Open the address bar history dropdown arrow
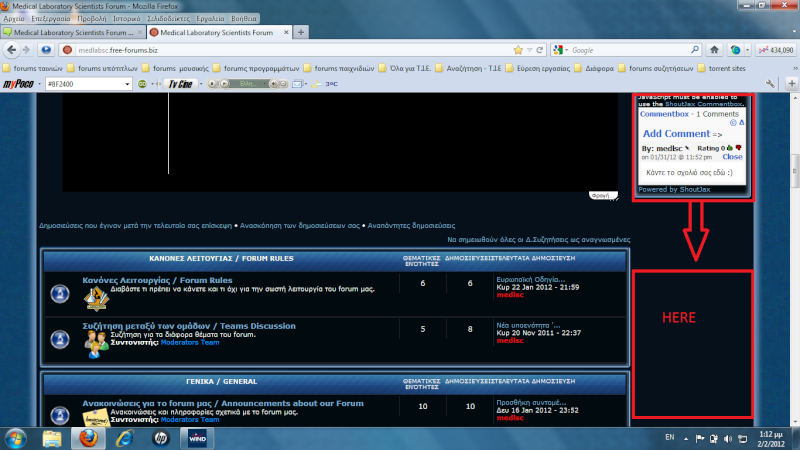This screenshot has height=450, width=800. tap(530, 50)
